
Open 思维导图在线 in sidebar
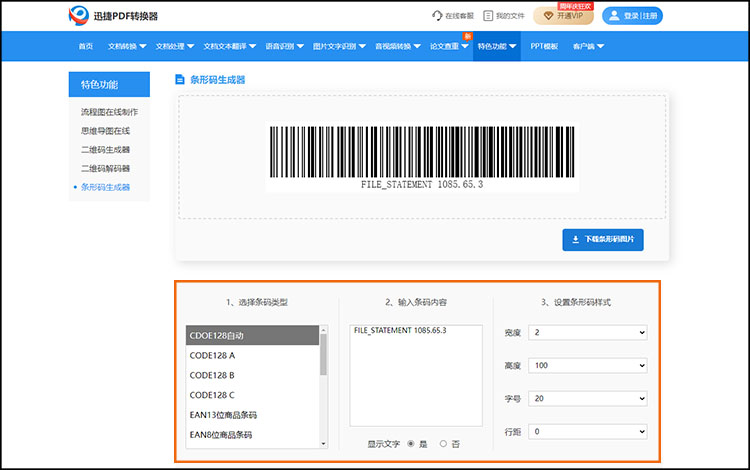click(x=105, y=131)
